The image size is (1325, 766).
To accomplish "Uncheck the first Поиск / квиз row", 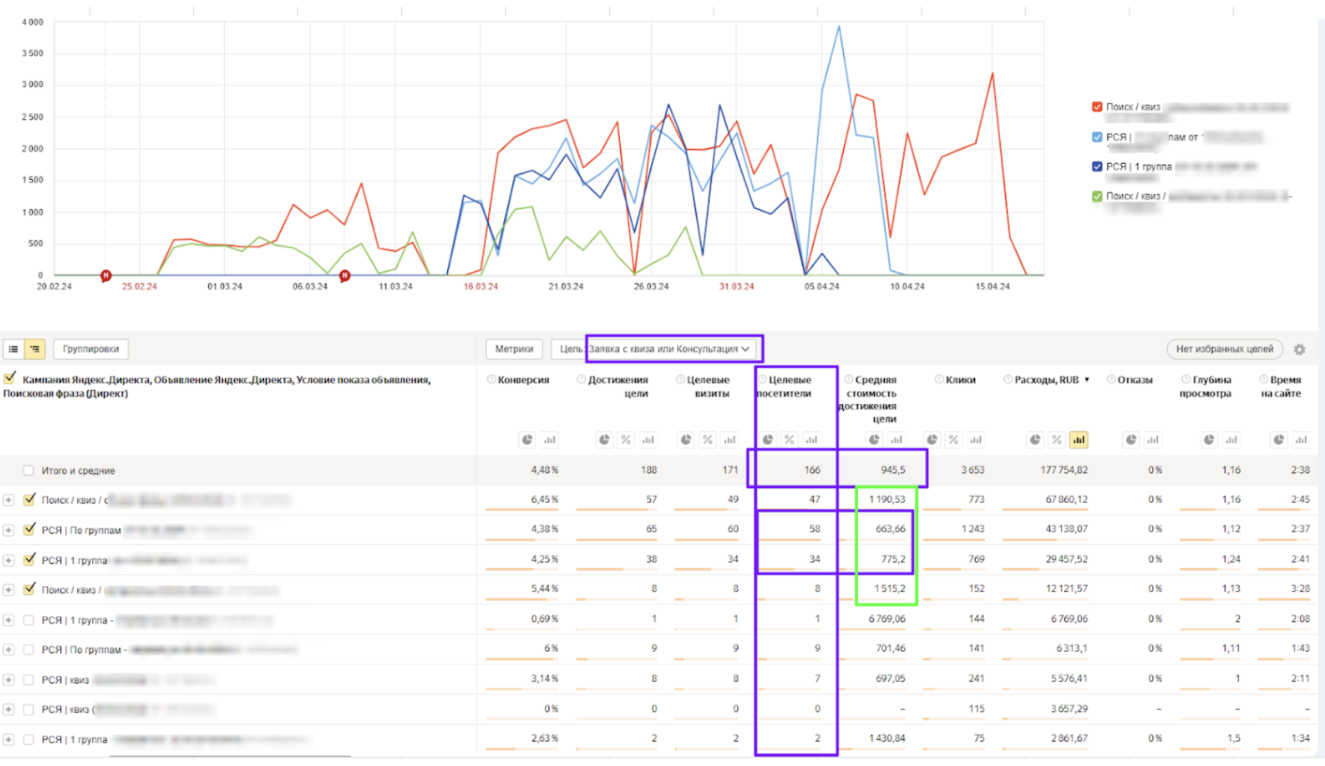I will pos(29,499).
